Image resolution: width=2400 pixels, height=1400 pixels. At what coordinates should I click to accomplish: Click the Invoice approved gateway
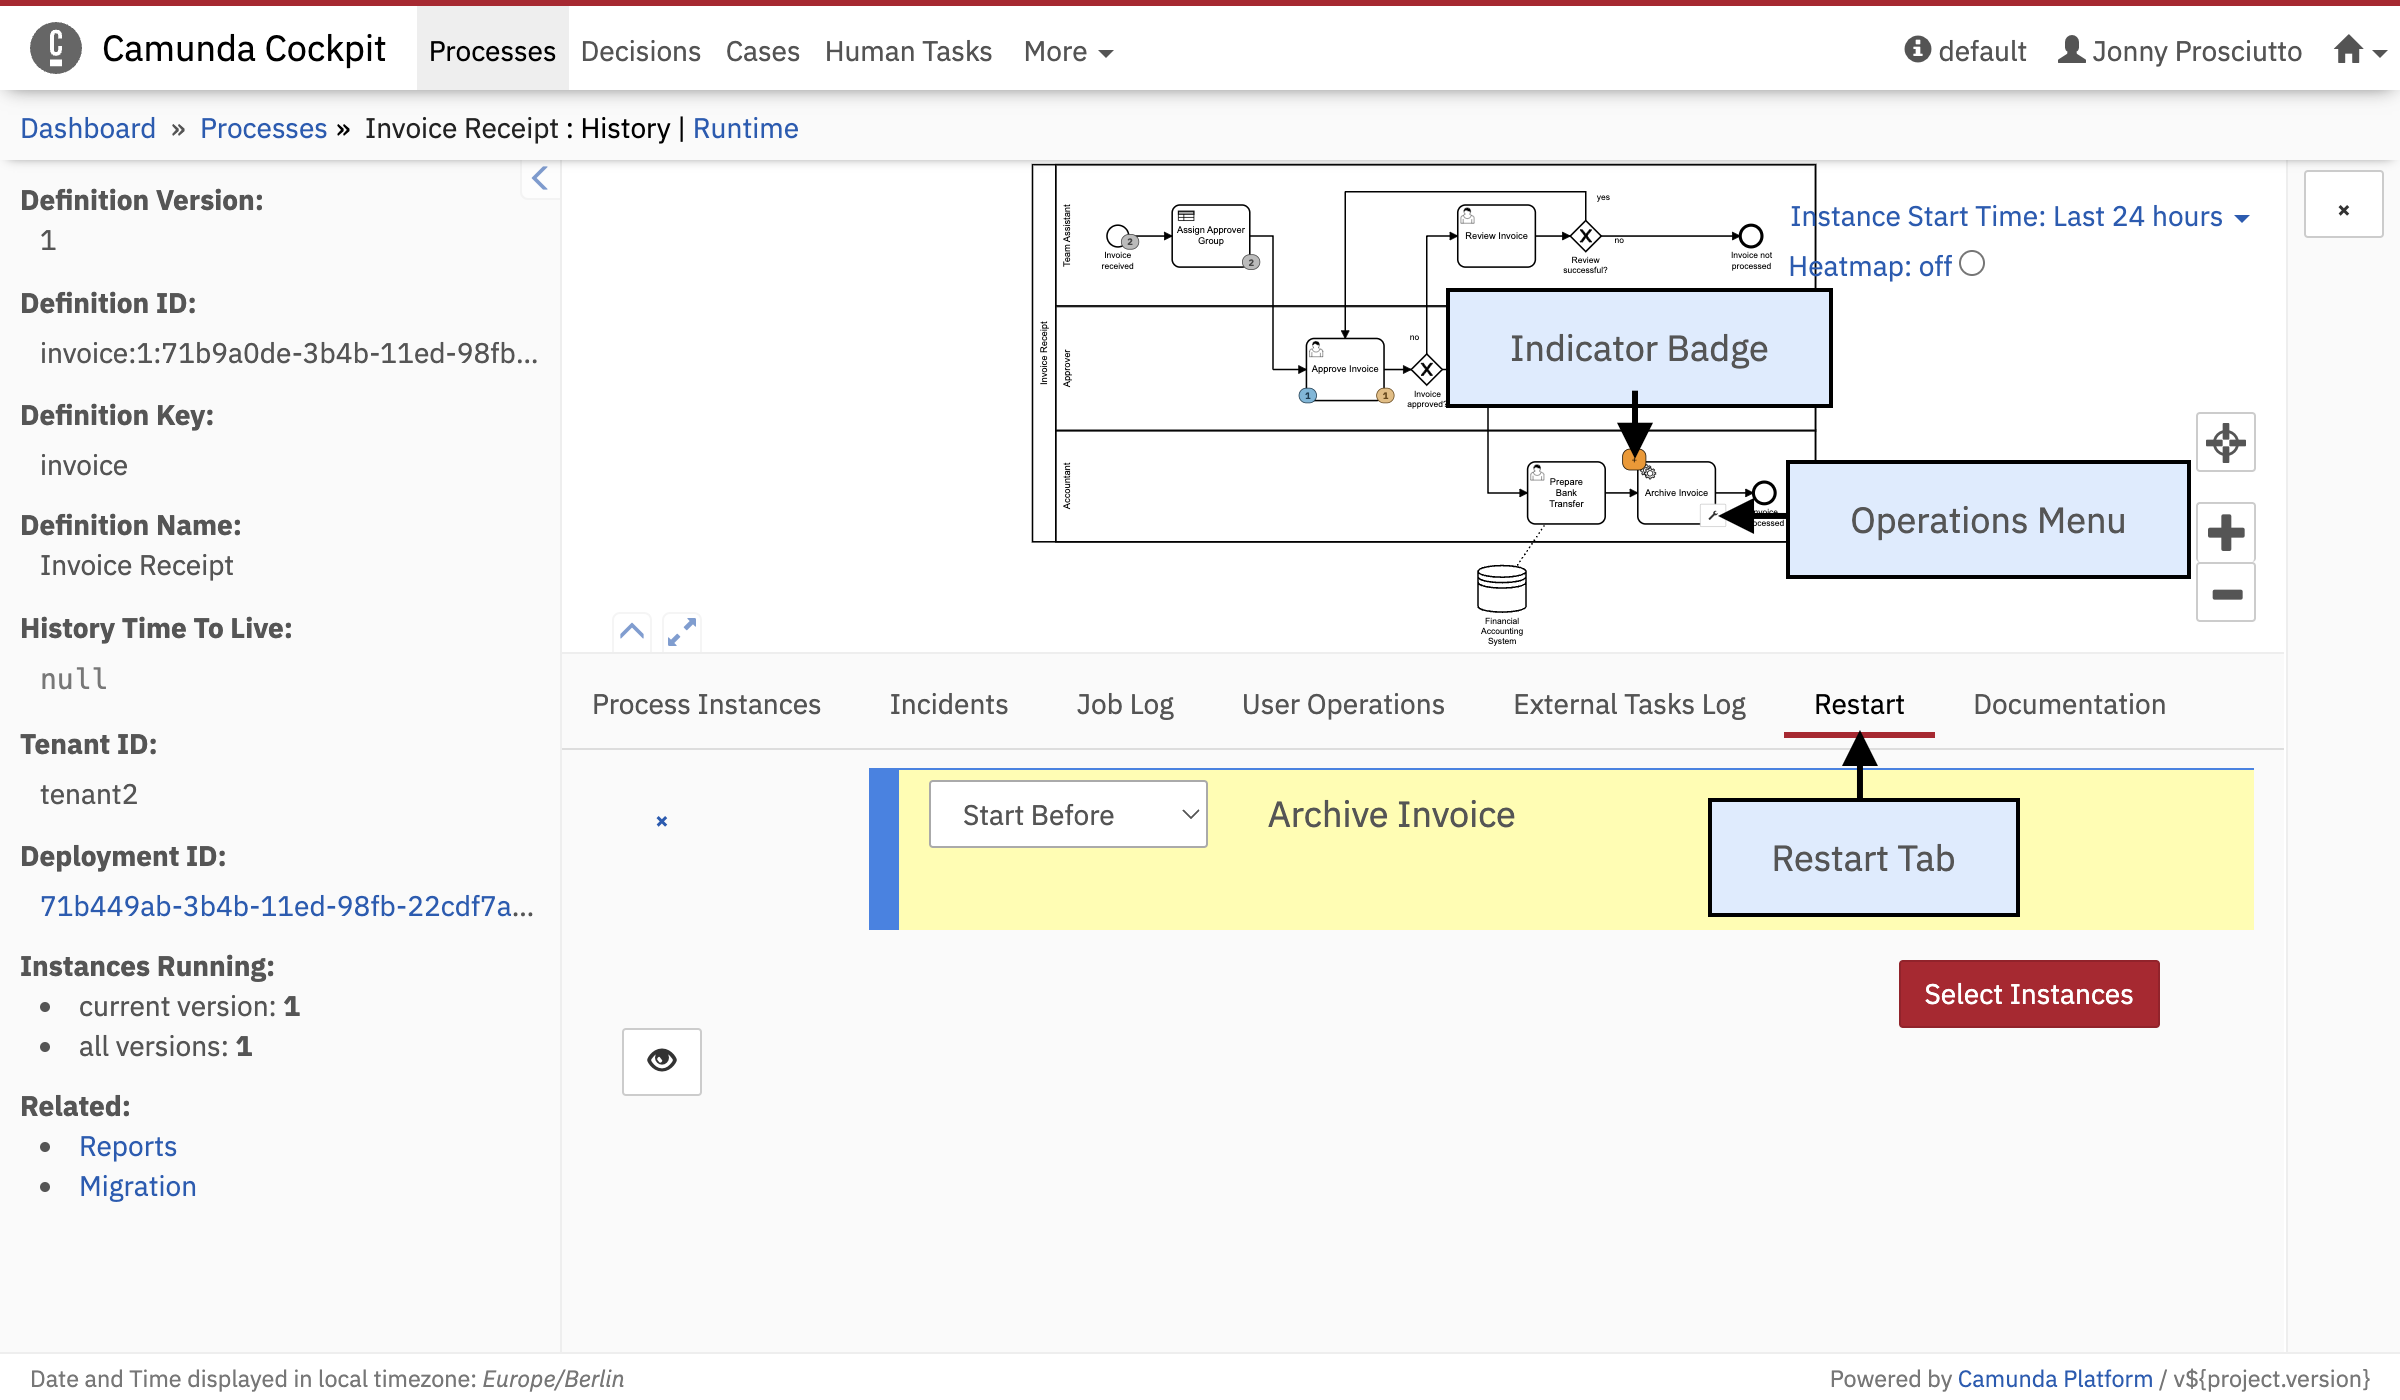1427,370
